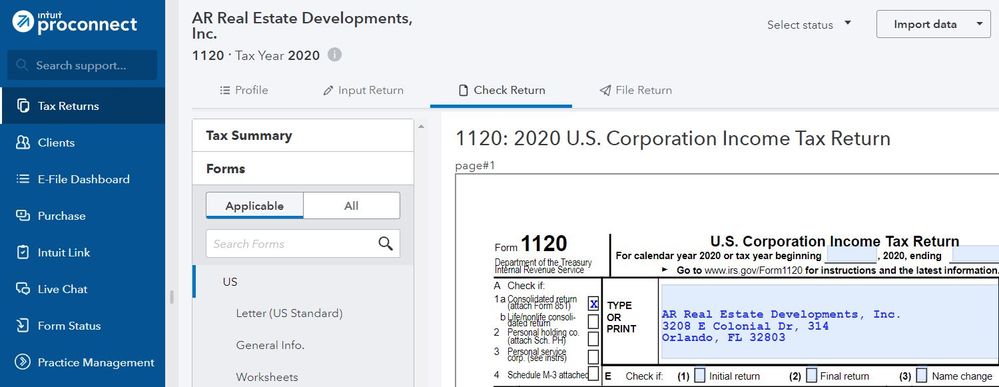Check the Life/nonlife consolidated return box

(593, 321)
